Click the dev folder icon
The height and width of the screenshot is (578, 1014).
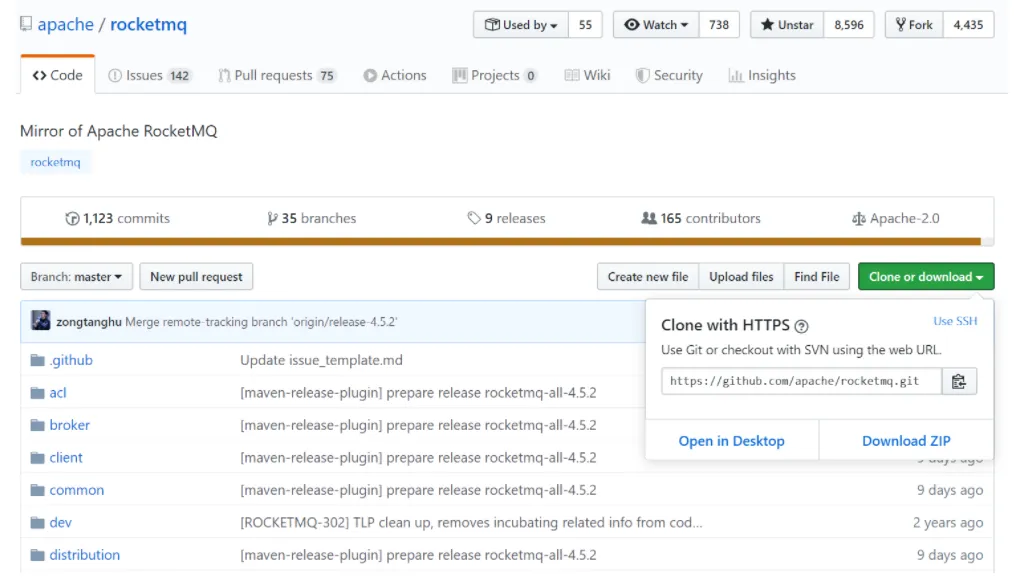pos(38,522)
